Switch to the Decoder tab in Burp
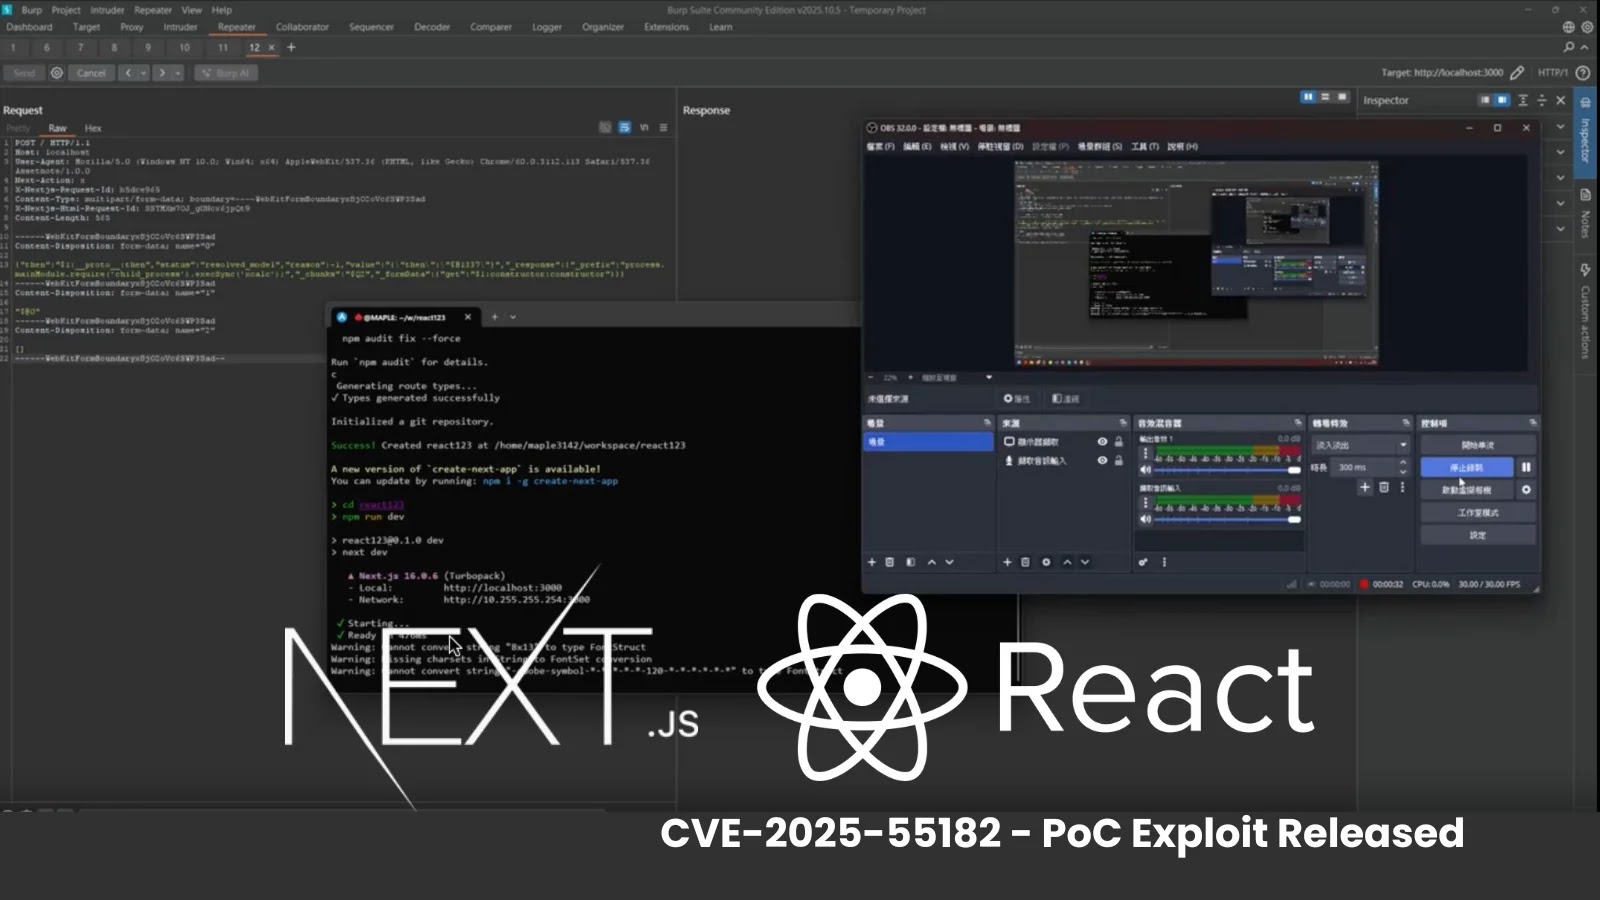 pyautogui.click(x=432, y=27)
